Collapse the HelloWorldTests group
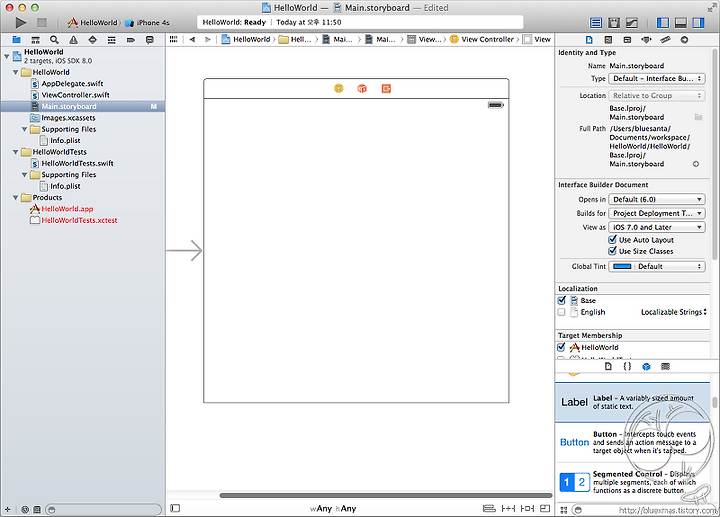 [x=16, y=152]
